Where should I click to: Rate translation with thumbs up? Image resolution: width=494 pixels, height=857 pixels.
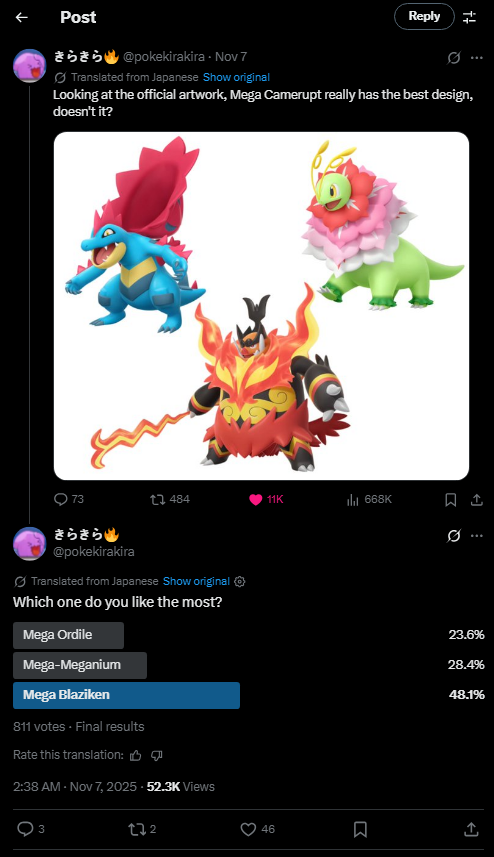pos(136,755)
